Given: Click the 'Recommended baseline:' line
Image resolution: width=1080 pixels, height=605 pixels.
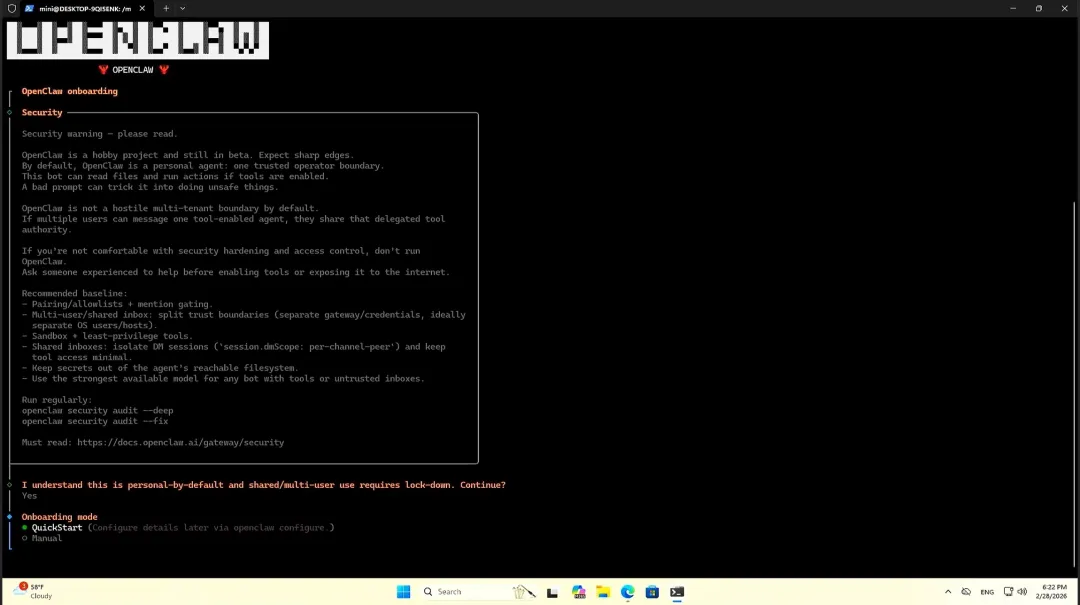Looking at the screenshot, I should pyautogui.click(x=74, y=294).
